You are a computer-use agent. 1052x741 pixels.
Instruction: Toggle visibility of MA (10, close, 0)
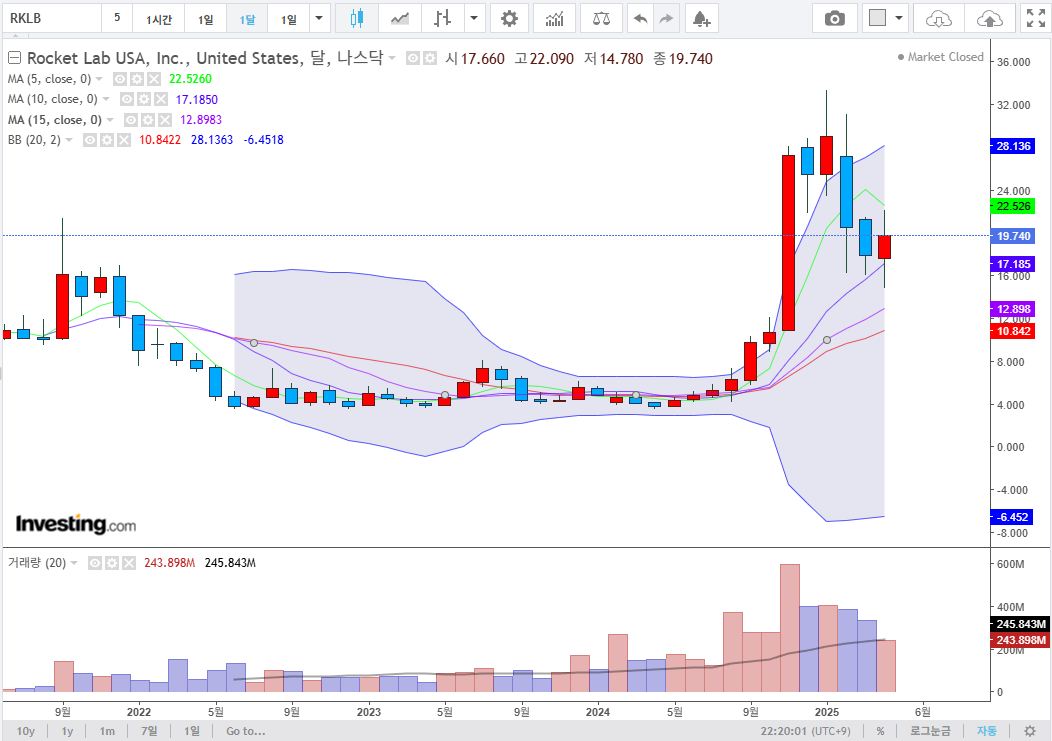[127, 99]
